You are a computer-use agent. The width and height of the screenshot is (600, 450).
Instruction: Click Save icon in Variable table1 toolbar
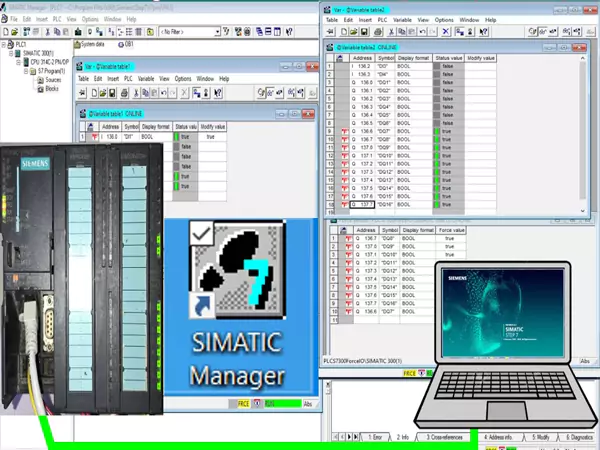pos(112,93)
